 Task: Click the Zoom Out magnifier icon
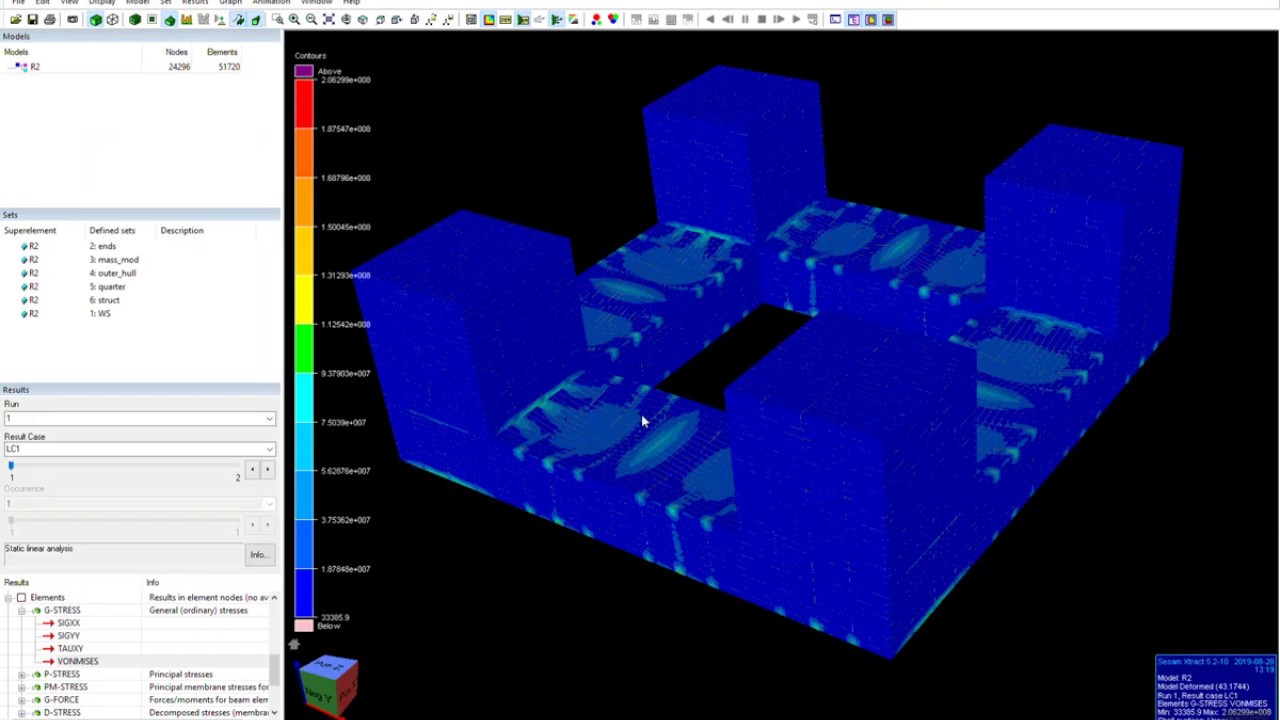tap(311, 19)
